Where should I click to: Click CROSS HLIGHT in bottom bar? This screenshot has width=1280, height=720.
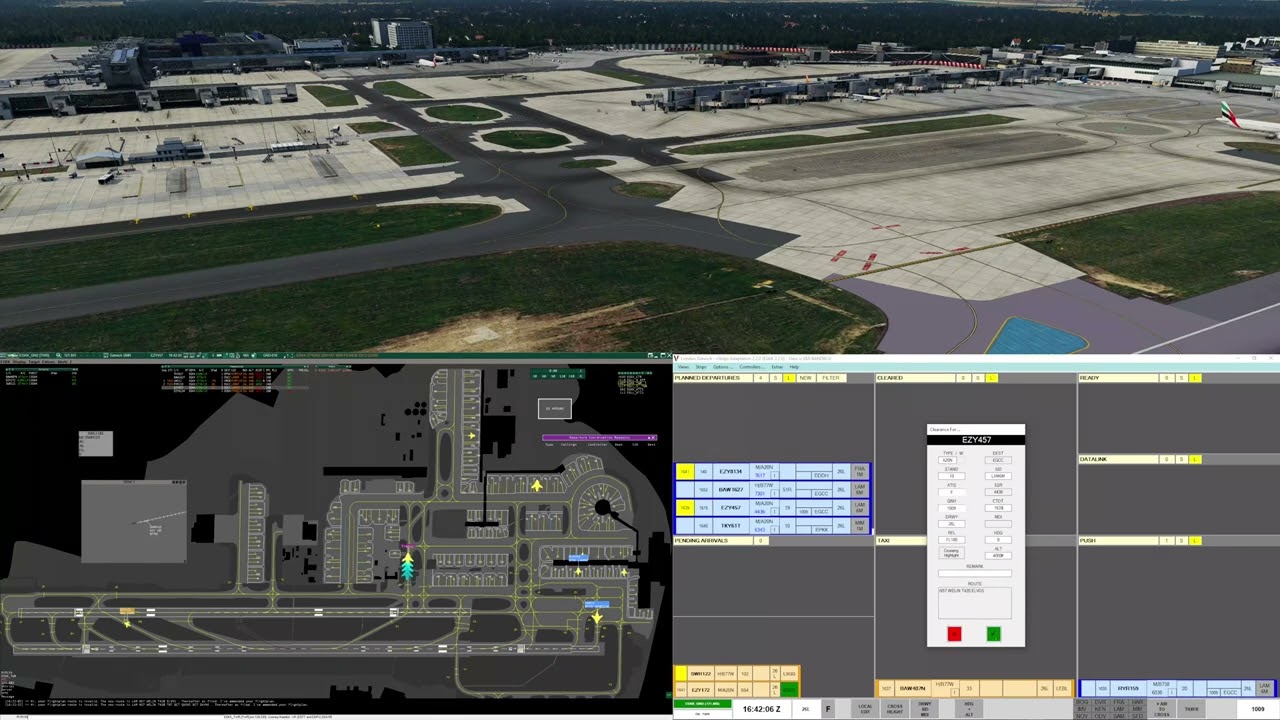[895, 708]
